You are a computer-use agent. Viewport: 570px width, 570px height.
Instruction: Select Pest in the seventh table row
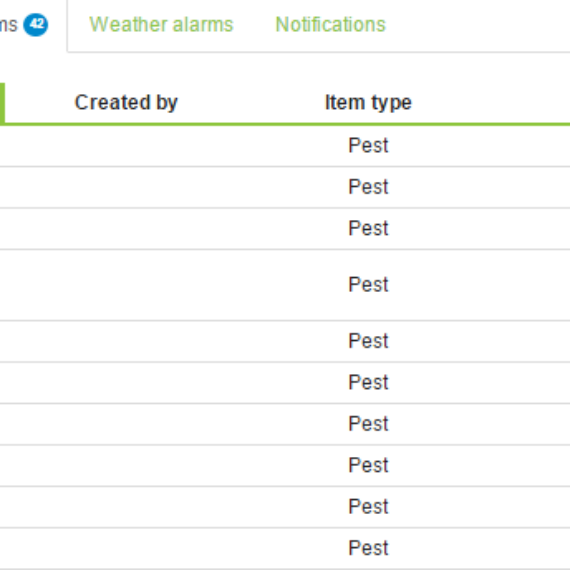pyautogui.click(x=368, y=424)
